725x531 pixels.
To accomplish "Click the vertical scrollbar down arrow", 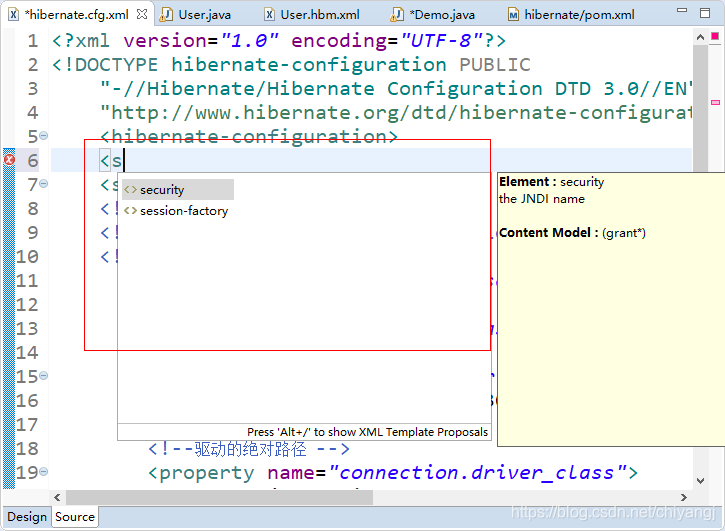I will coord(700,481).
